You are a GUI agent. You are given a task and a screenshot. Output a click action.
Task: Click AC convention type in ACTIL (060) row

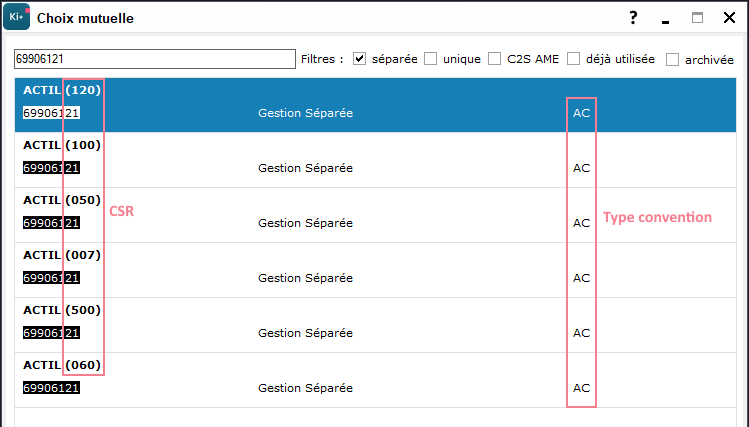581,388
